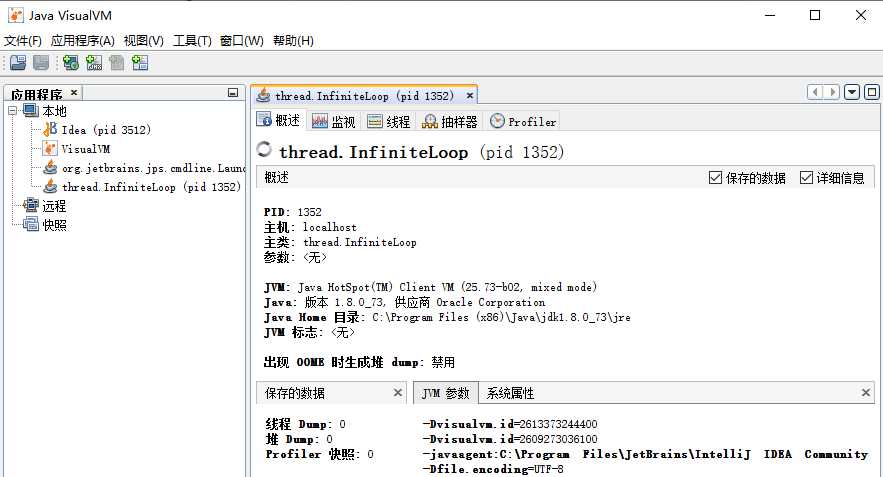Click the Add Remote Host toolbar icon
883x477 pixels.
[x=71, y=63]
